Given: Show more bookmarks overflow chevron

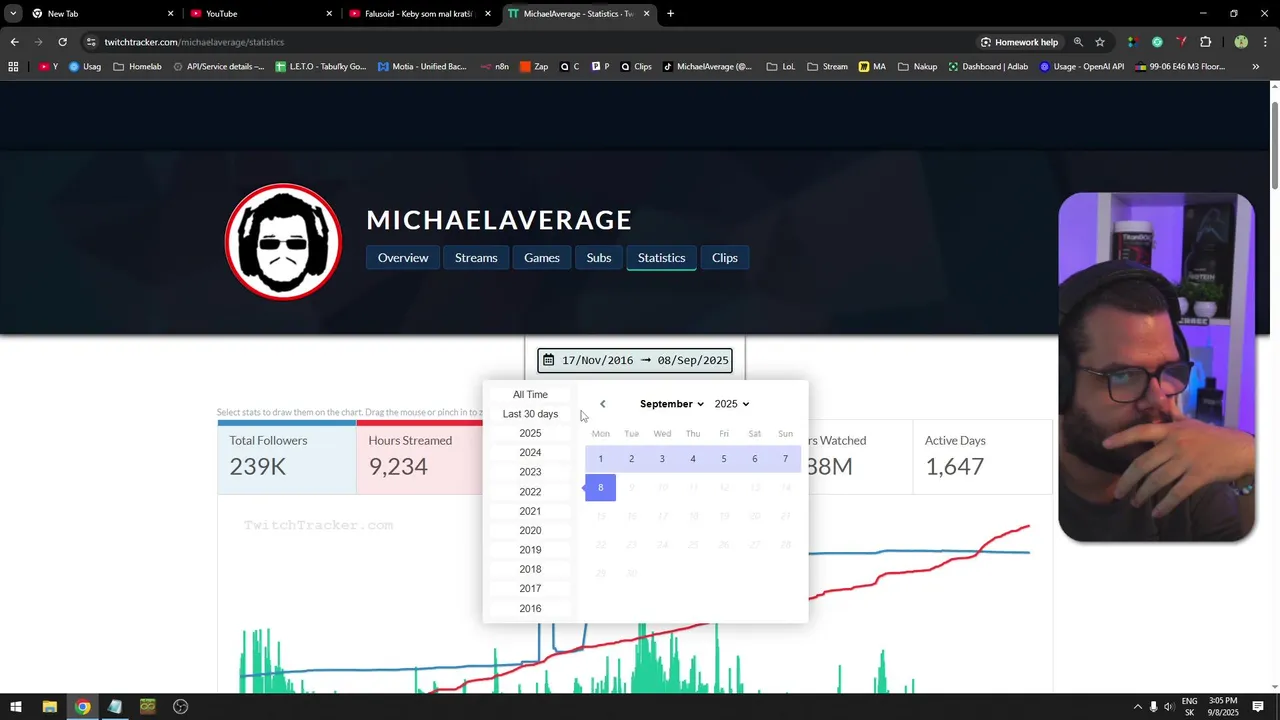Looking at the screenshot, I should 1256,67.
